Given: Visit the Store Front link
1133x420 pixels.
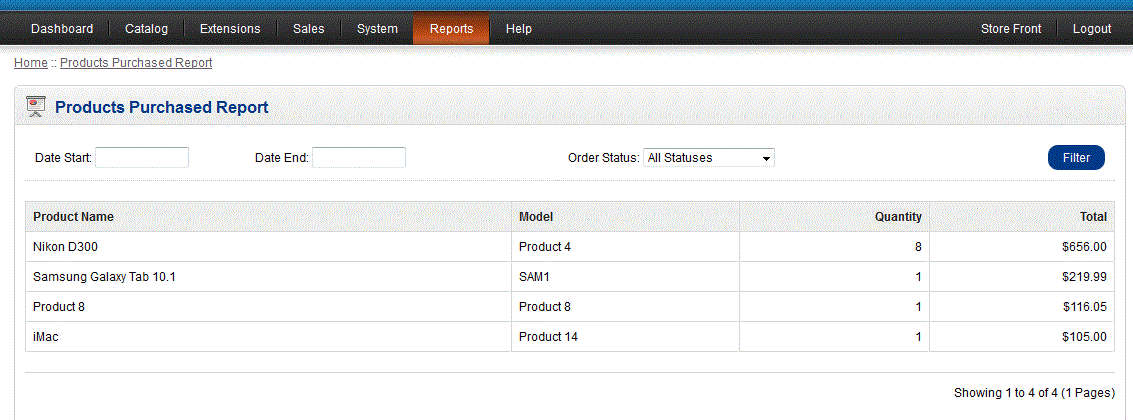Looking at the screenshot, I should pyautogui.click(x=1011, y=29).
